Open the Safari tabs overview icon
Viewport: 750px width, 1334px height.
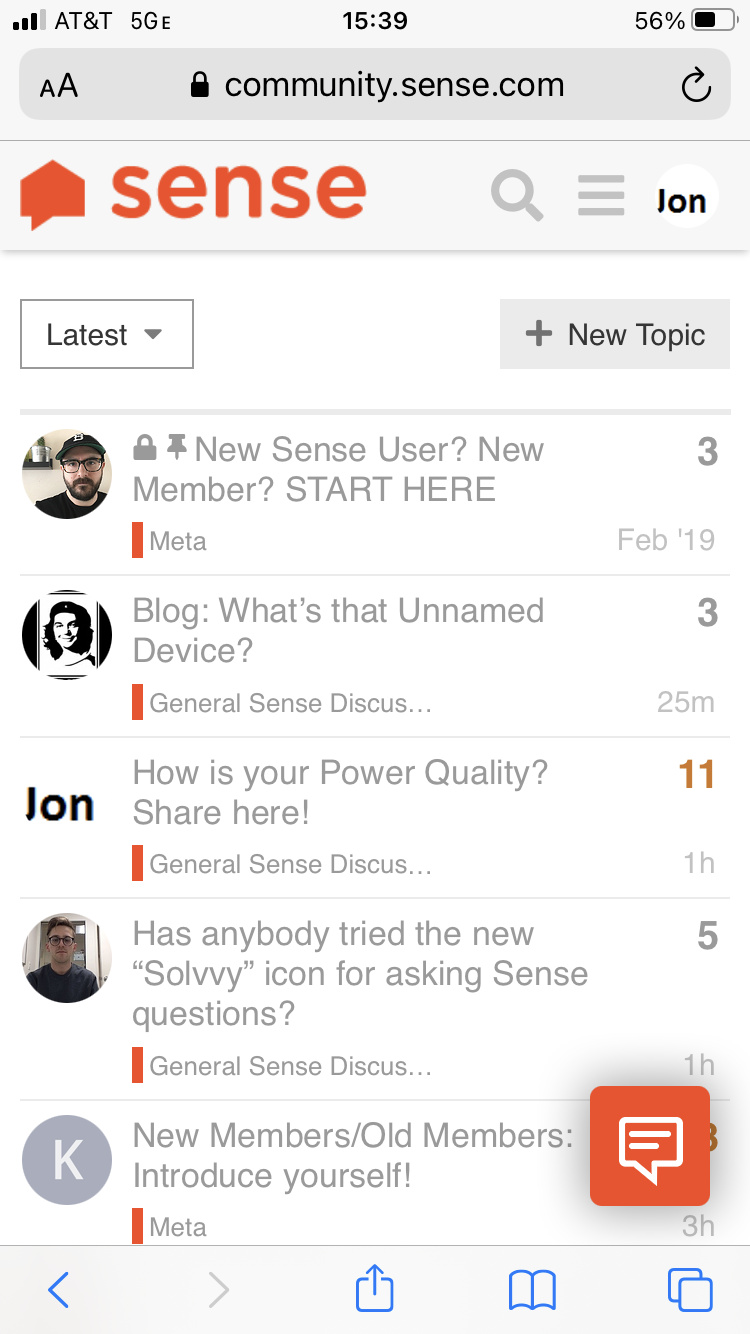(690, 1290)
